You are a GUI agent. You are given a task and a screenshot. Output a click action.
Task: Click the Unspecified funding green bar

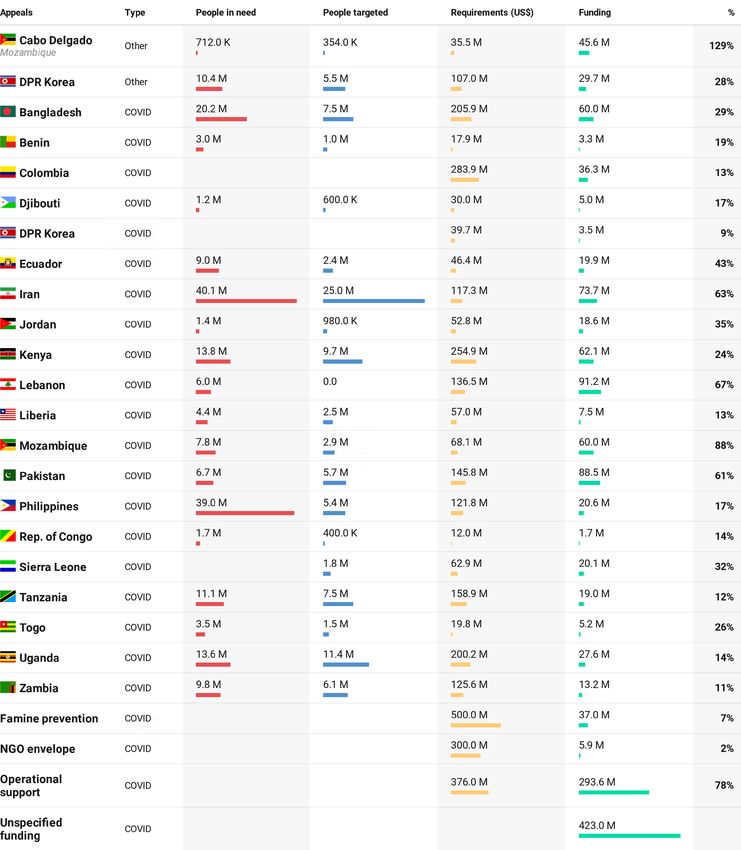pos(629,836)
